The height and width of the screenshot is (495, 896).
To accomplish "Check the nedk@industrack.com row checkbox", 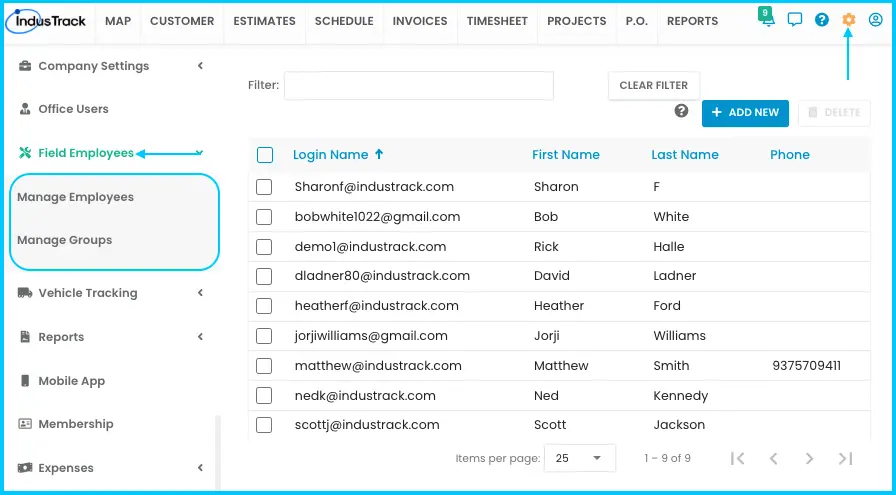I will [x=264, y=396].
